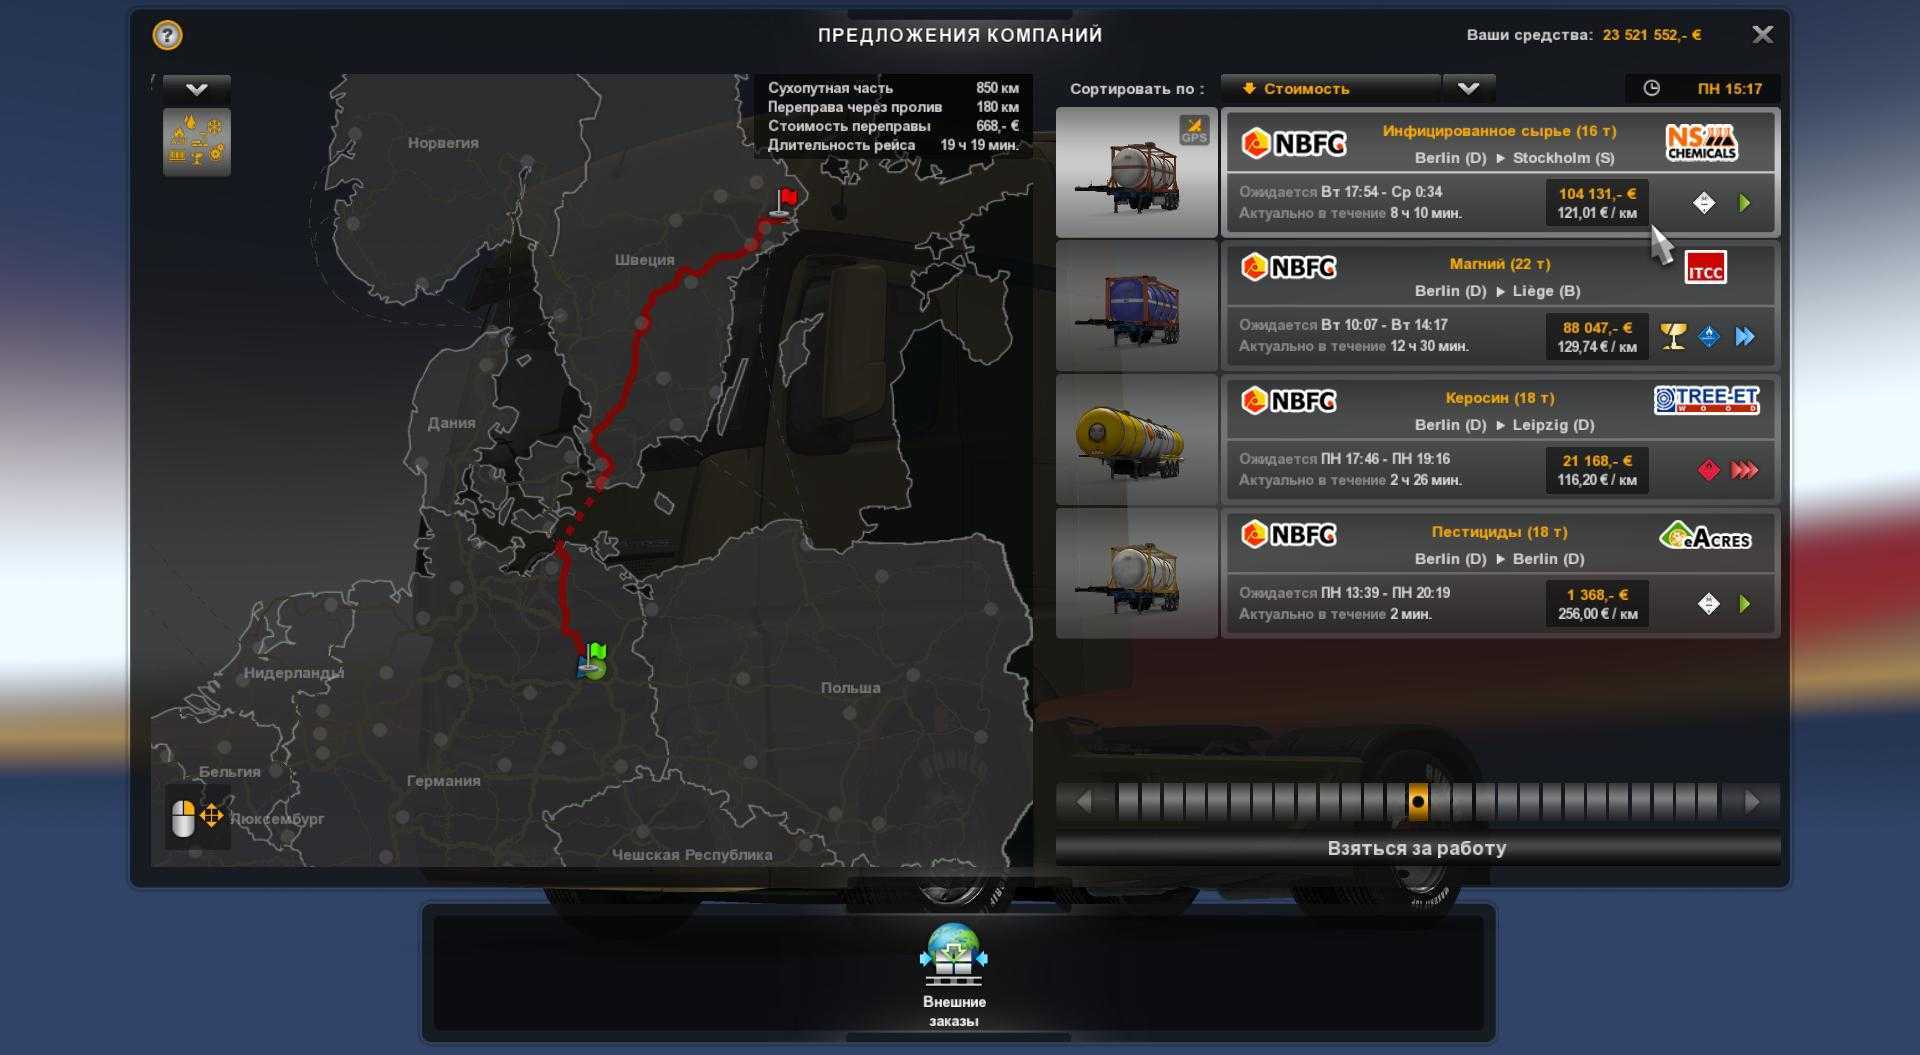Select the yellow Керосин tanker thumbnail
1920x1055 pixels.
click(x=1136, y=440)
